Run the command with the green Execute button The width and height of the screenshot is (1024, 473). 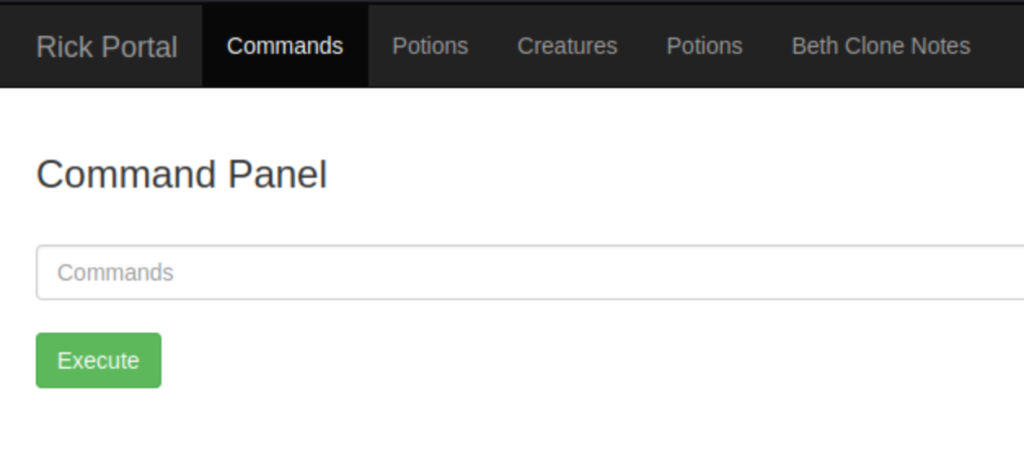pyautogui.click(x=99, y=361)
